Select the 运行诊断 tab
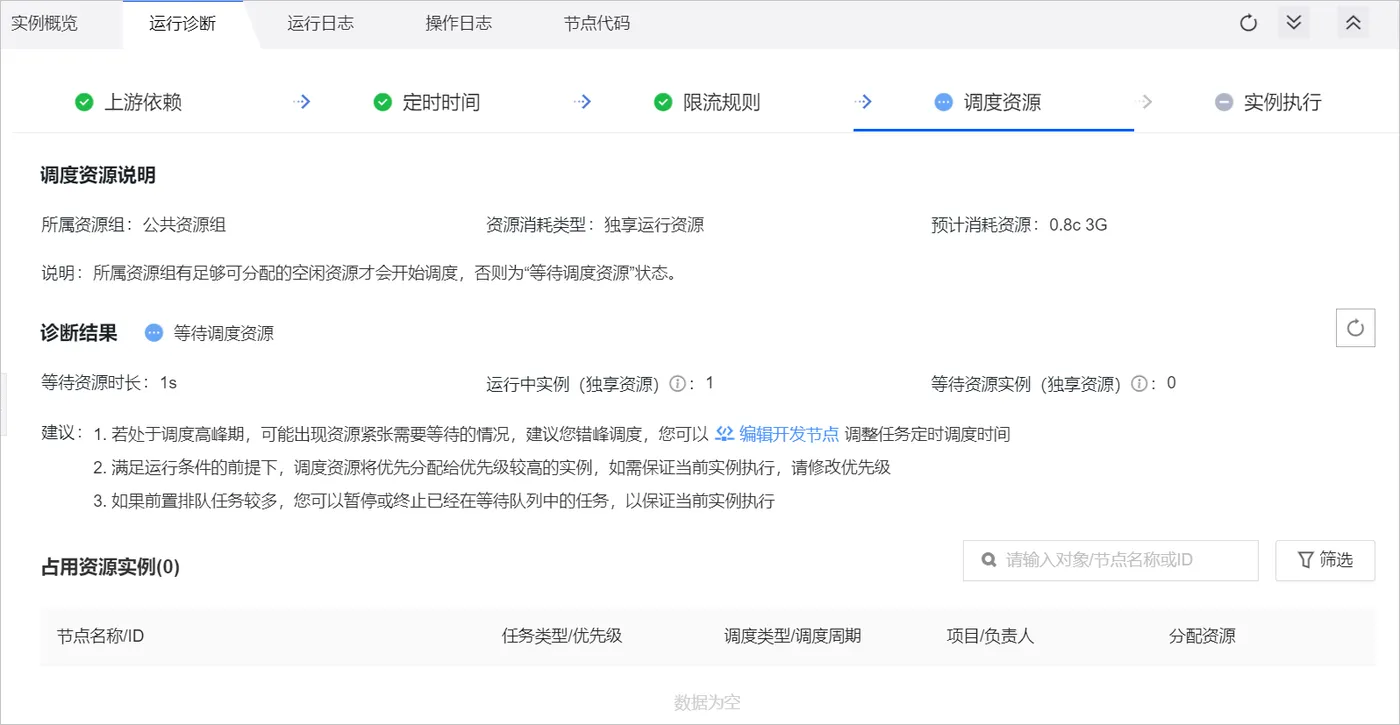 (182, 23)
